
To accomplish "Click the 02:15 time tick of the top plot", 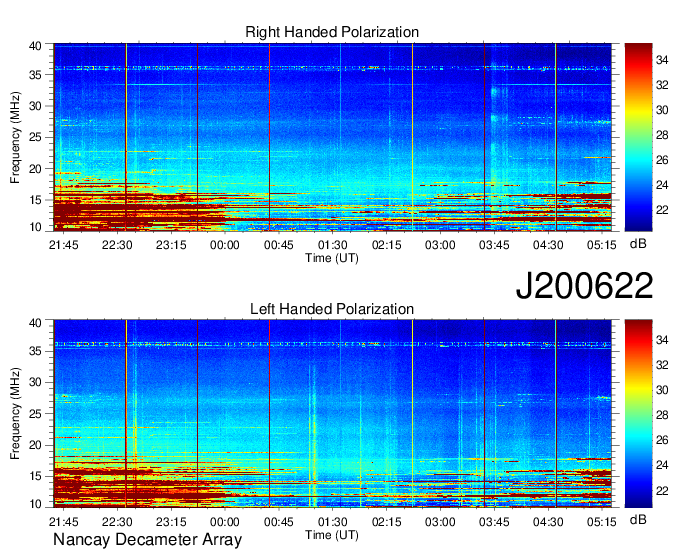I will 386,245.
